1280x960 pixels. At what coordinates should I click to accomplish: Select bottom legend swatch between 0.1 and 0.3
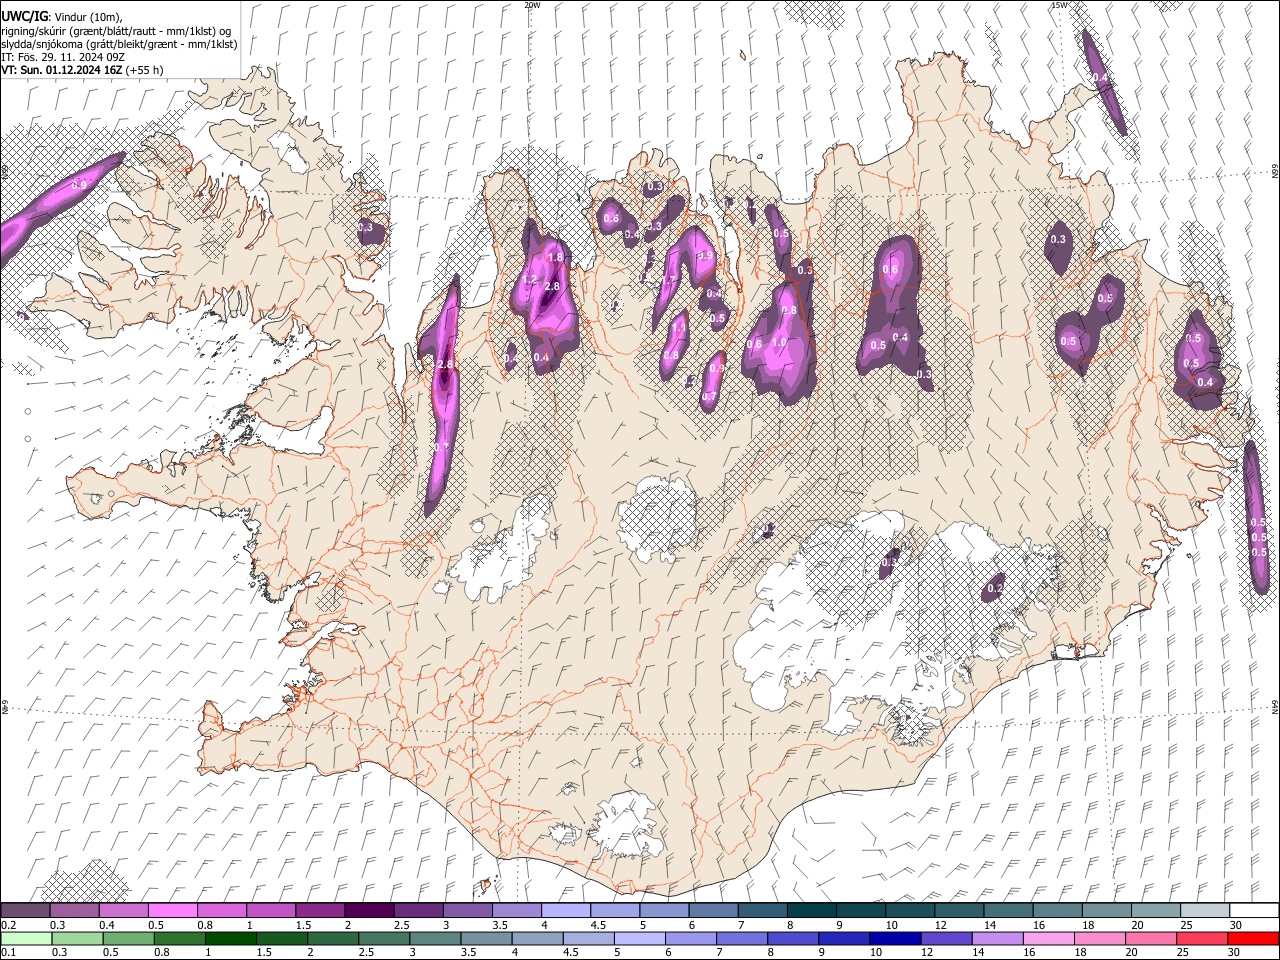[x=27, y=938]
